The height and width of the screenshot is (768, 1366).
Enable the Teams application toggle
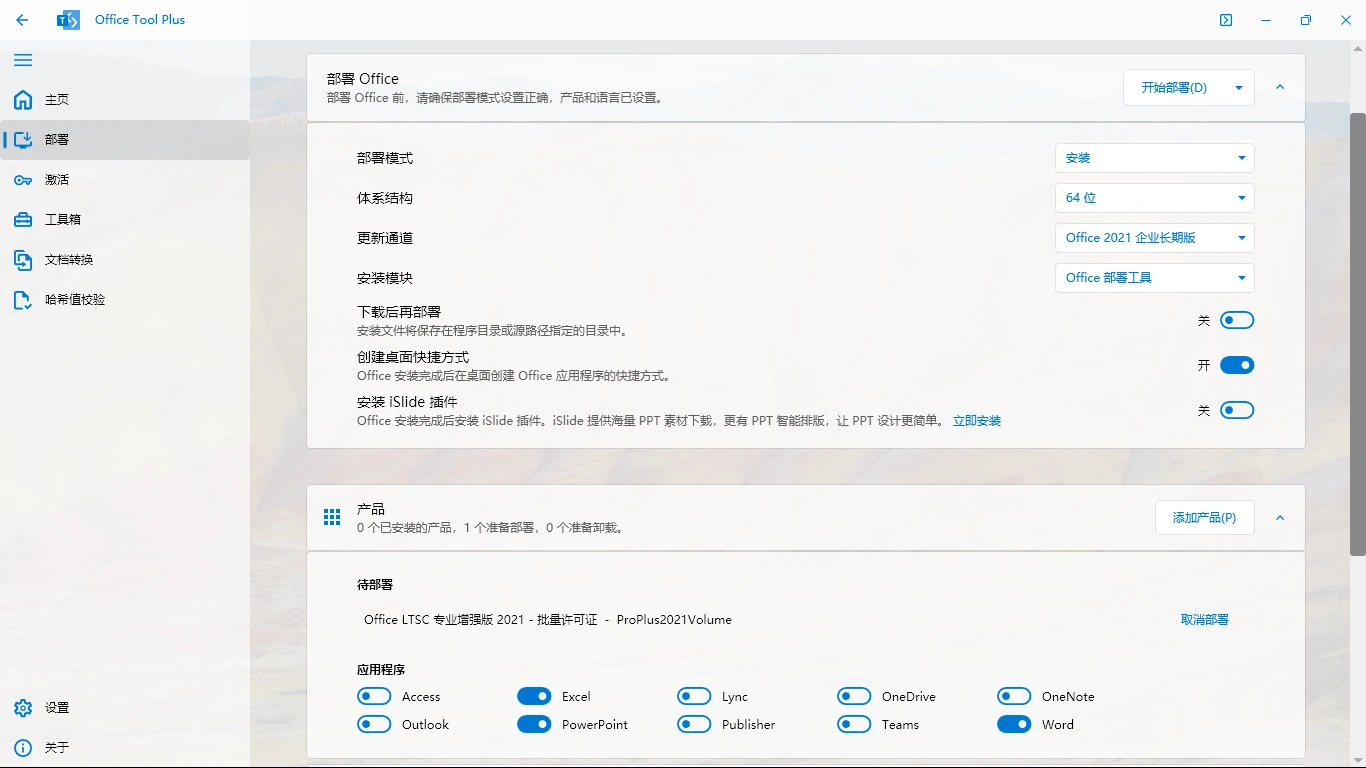[854, 724]
